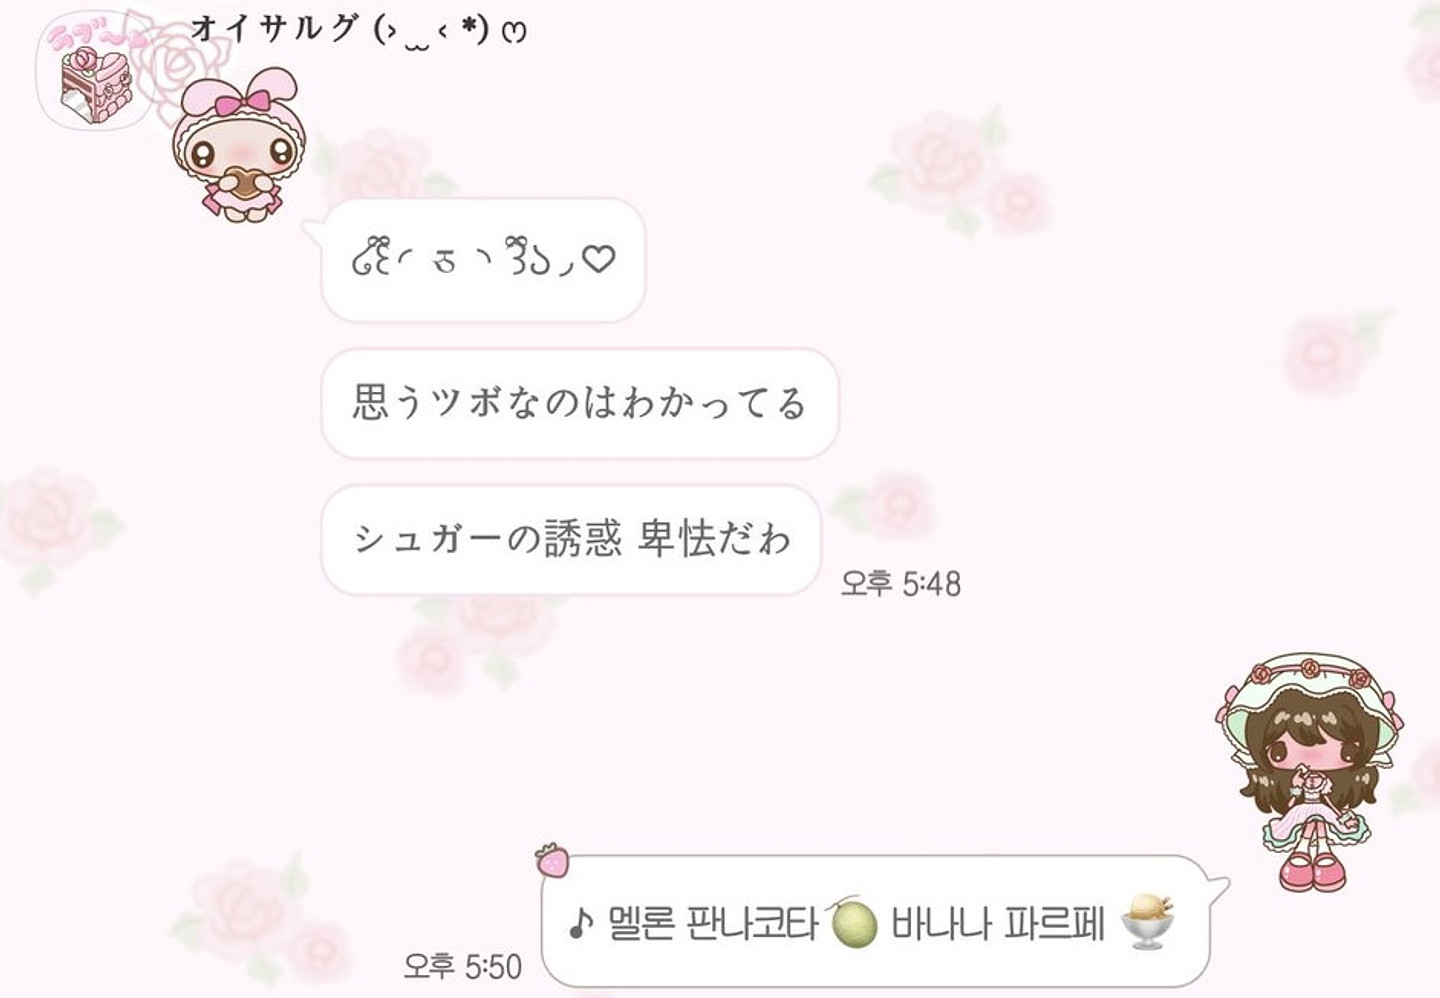1440x998 pixels.
Task: Click the strawberry decoration on the sent bubble
Action: point(551,860)
